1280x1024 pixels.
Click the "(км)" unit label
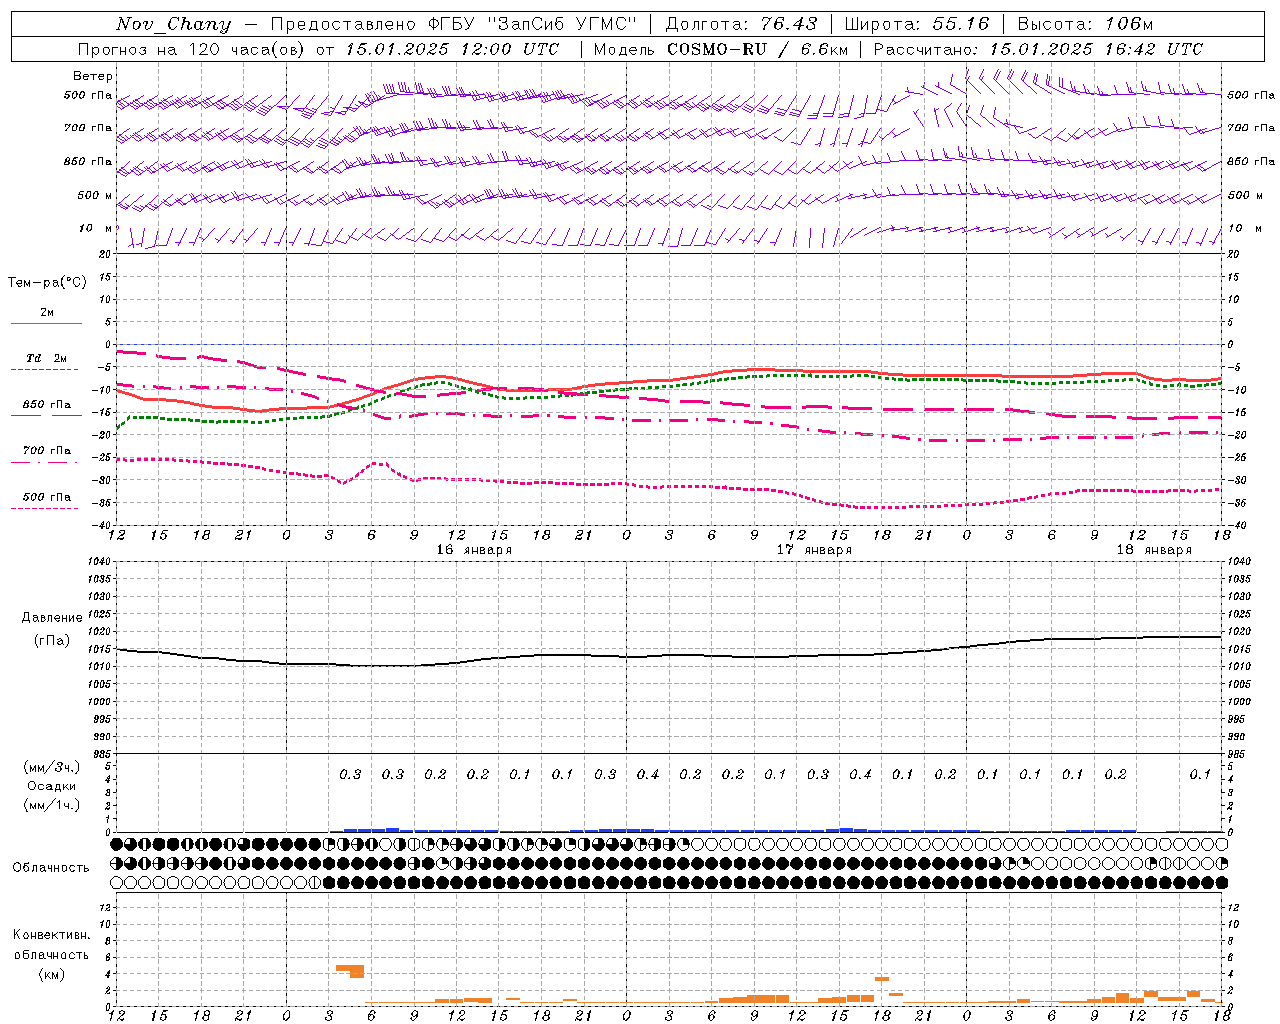pos(52,973)
